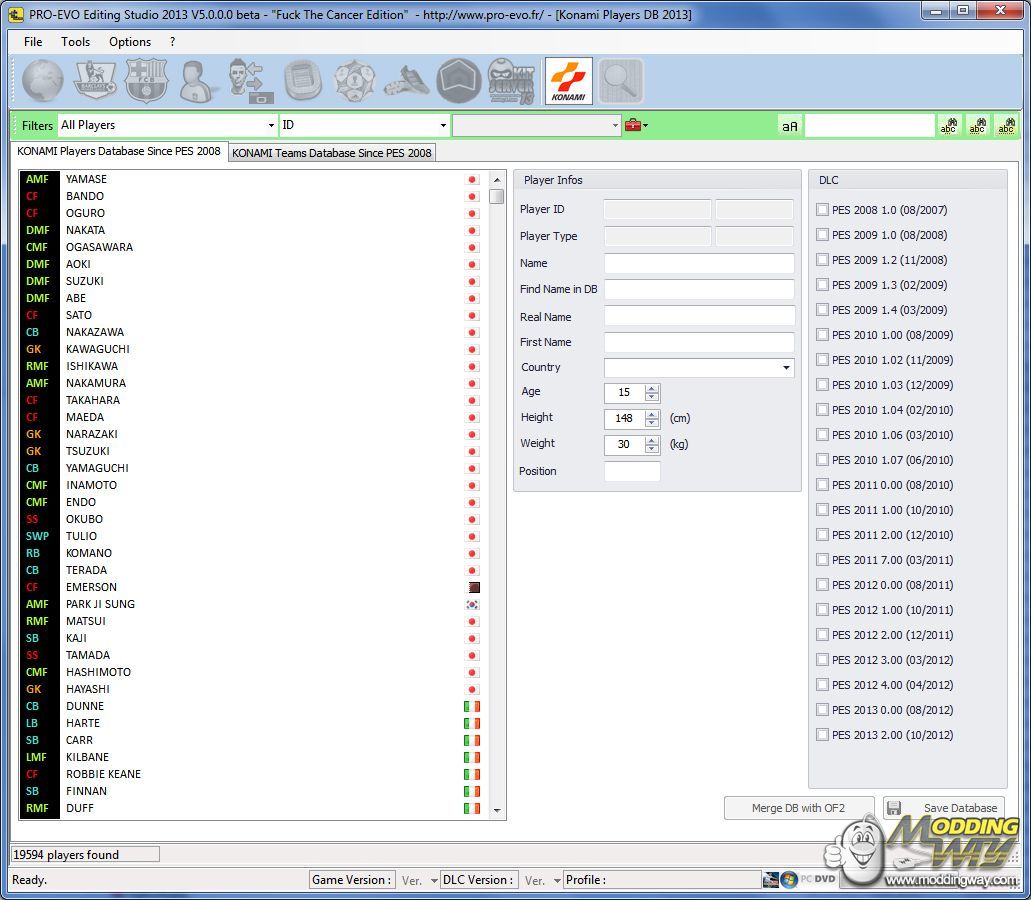Select the football boots icon
This screenshot has width=1031, height=900.
407,81
